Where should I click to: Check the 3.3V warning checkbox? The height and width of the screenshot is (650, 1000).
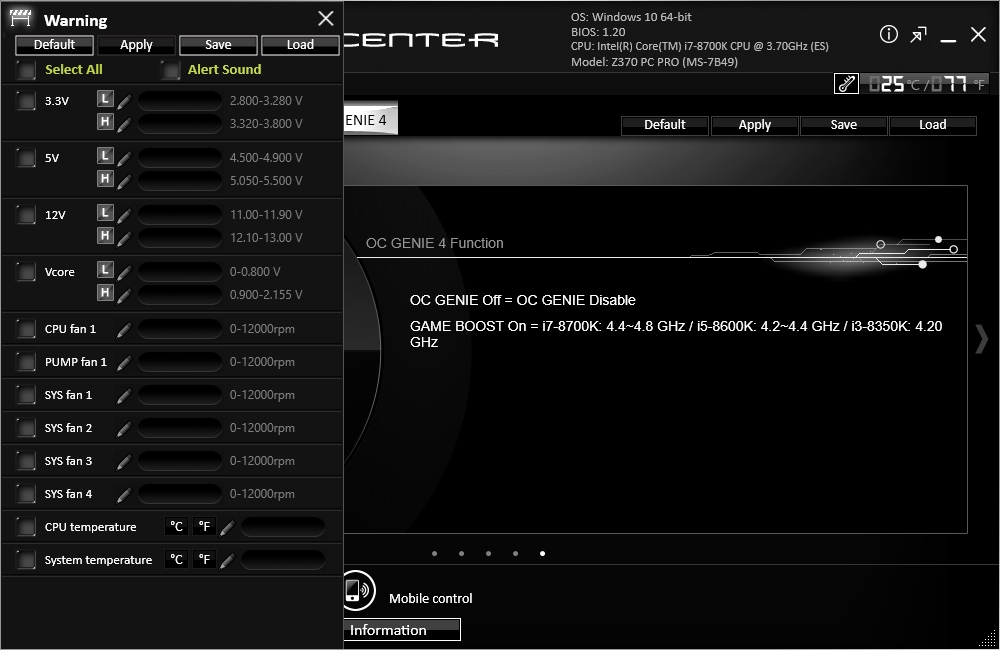point(26,101)
